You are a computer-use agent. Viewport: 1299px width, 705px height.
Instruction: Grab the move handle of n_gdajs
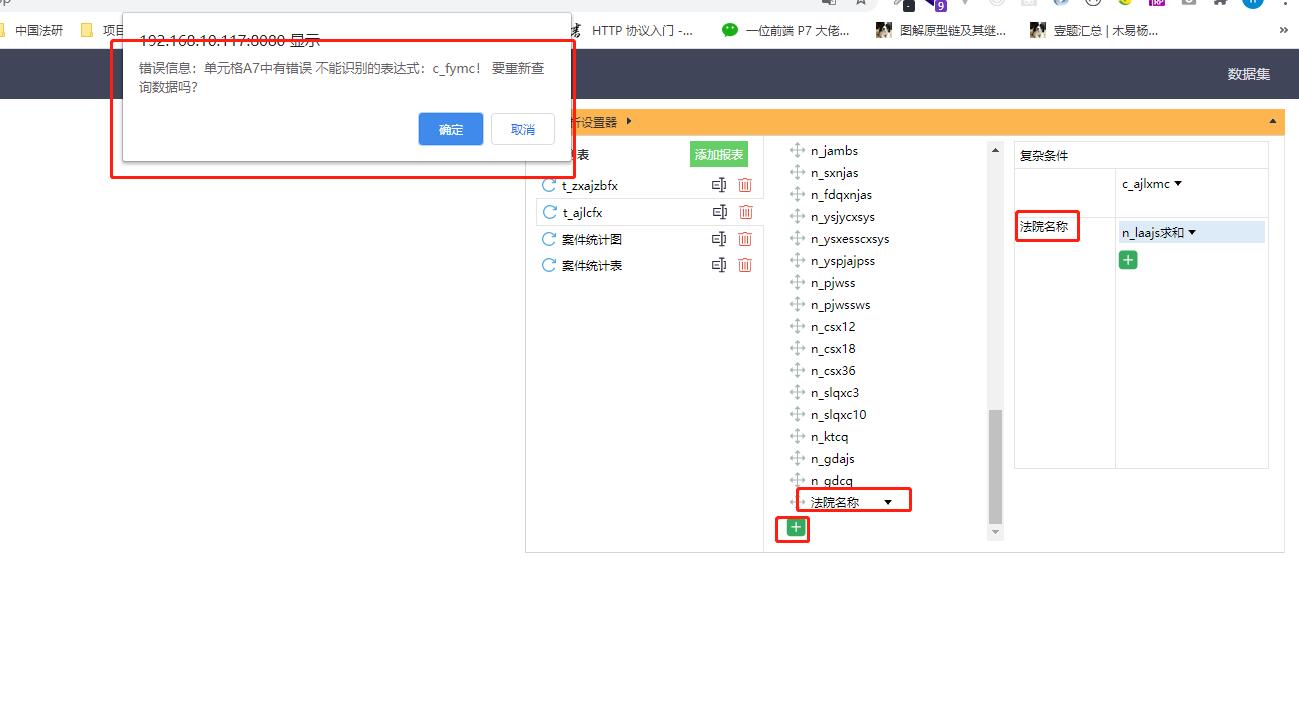[797, 458]
